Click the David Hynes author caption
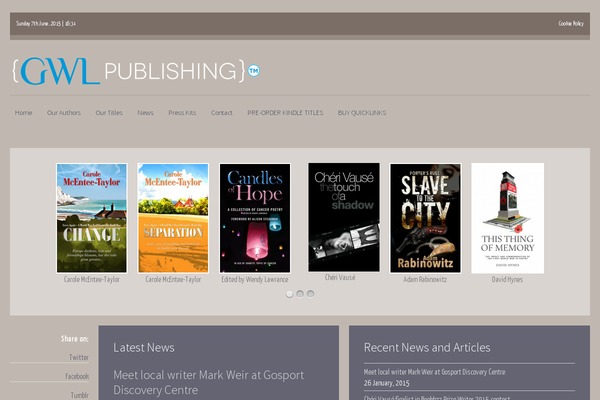 point(507,279)
